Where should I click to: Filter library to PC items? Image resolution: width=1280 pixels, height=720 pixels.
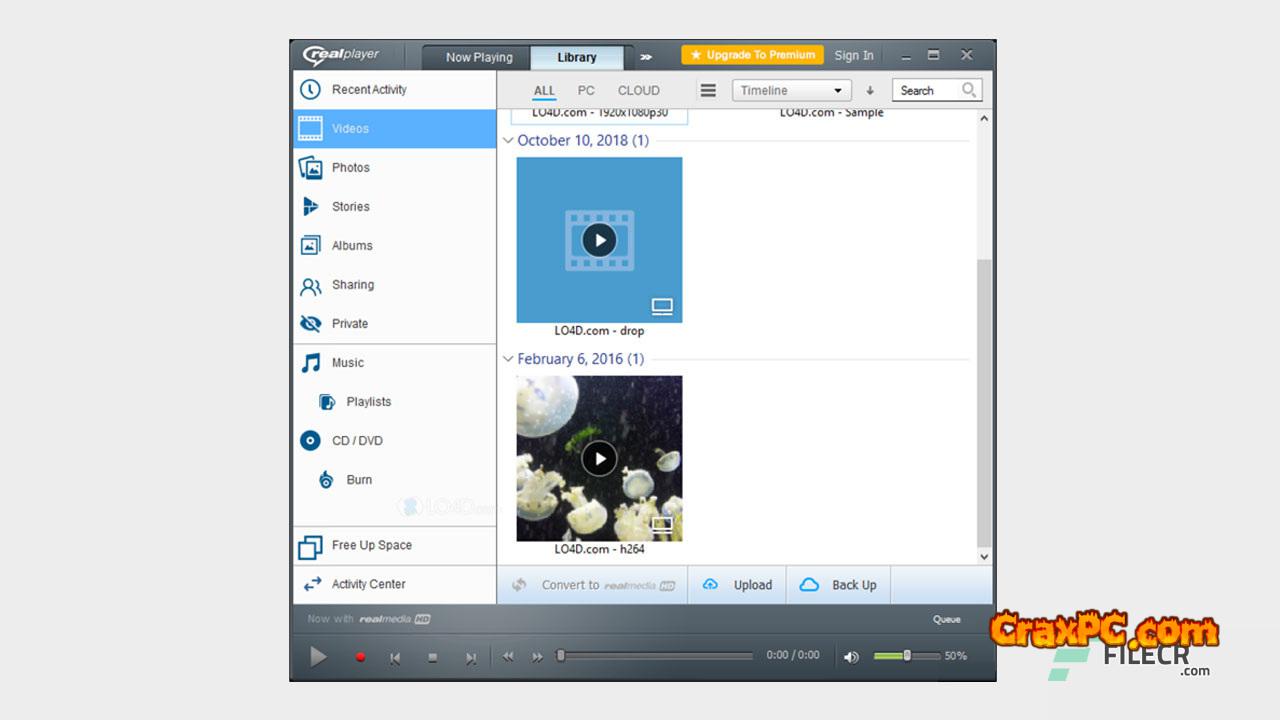click(x=586, y=90)
